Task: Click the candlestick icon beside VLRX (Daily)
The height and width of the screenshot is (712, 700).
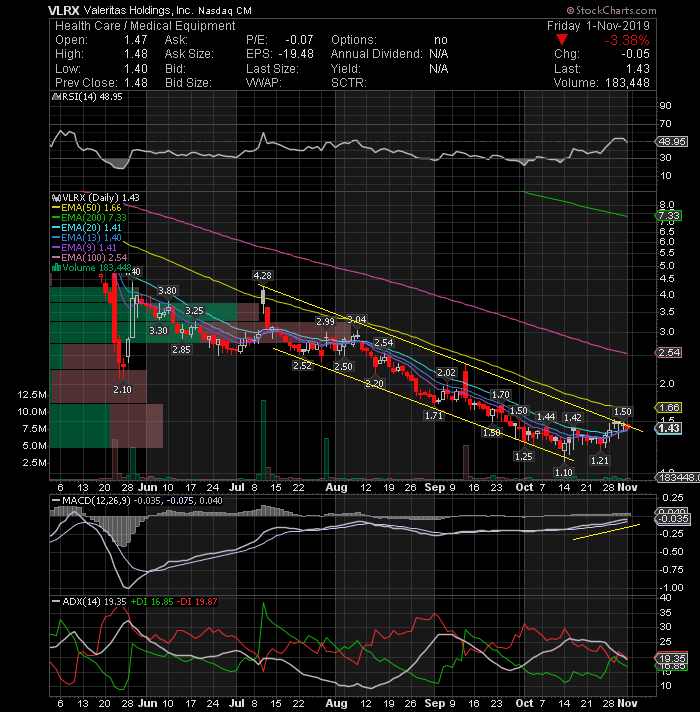Action: tap(56, 198)
